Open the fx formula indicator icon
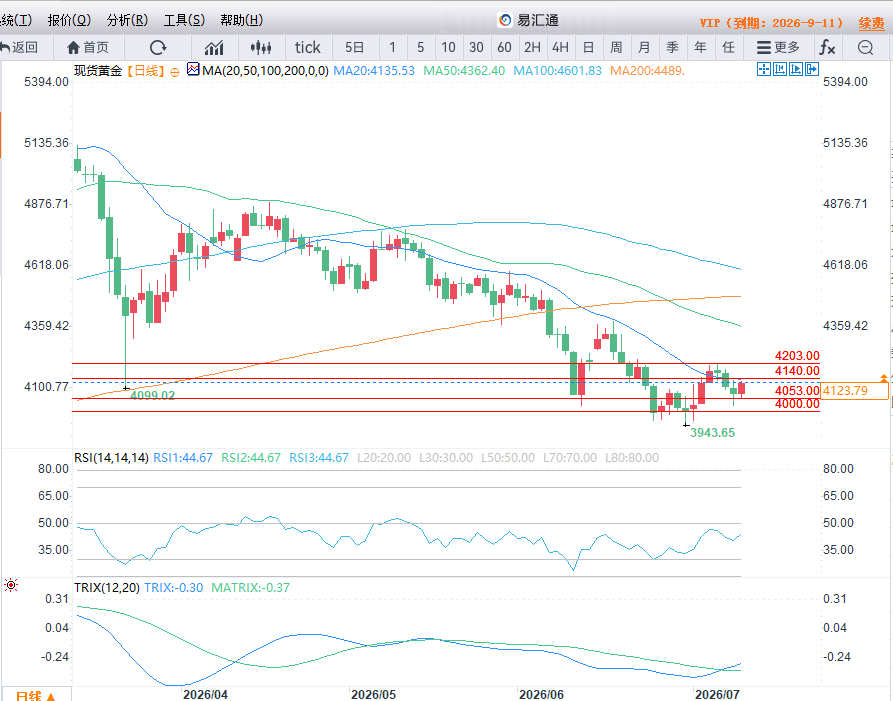This screenshot has width=893, height=701. (827, 47)
